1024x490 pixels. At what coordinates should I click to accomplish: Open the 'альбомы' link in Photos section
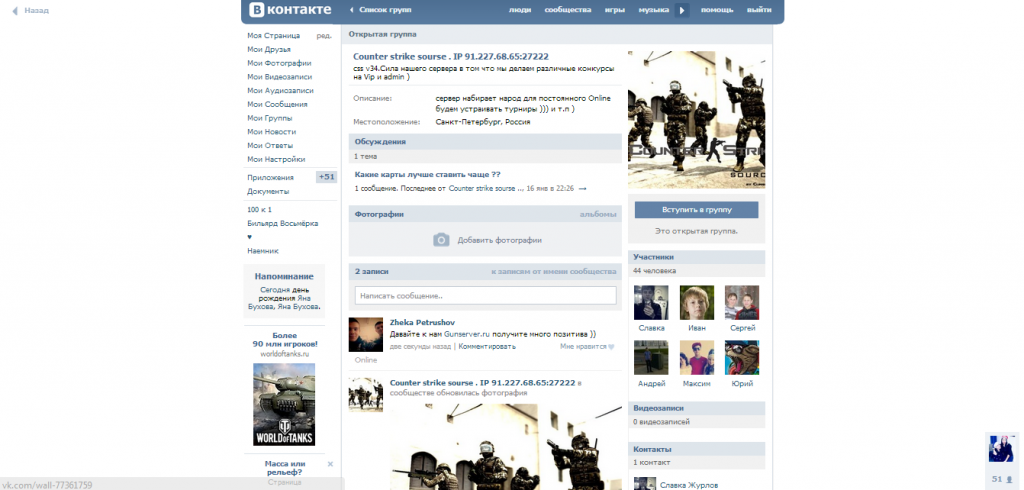pos(598,214)
